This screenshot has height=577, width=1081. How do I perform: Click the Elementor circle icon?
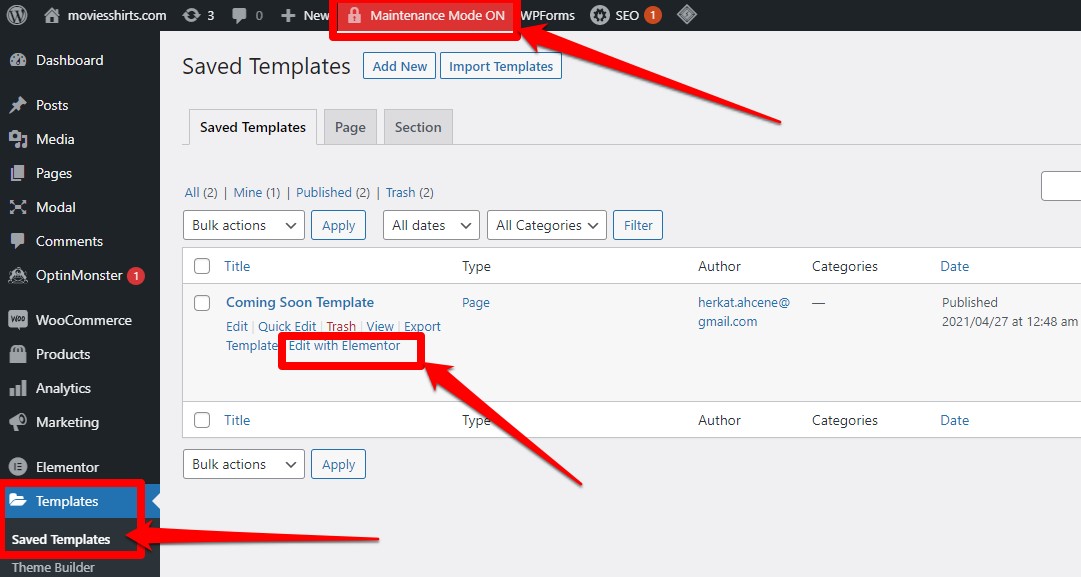18,467
